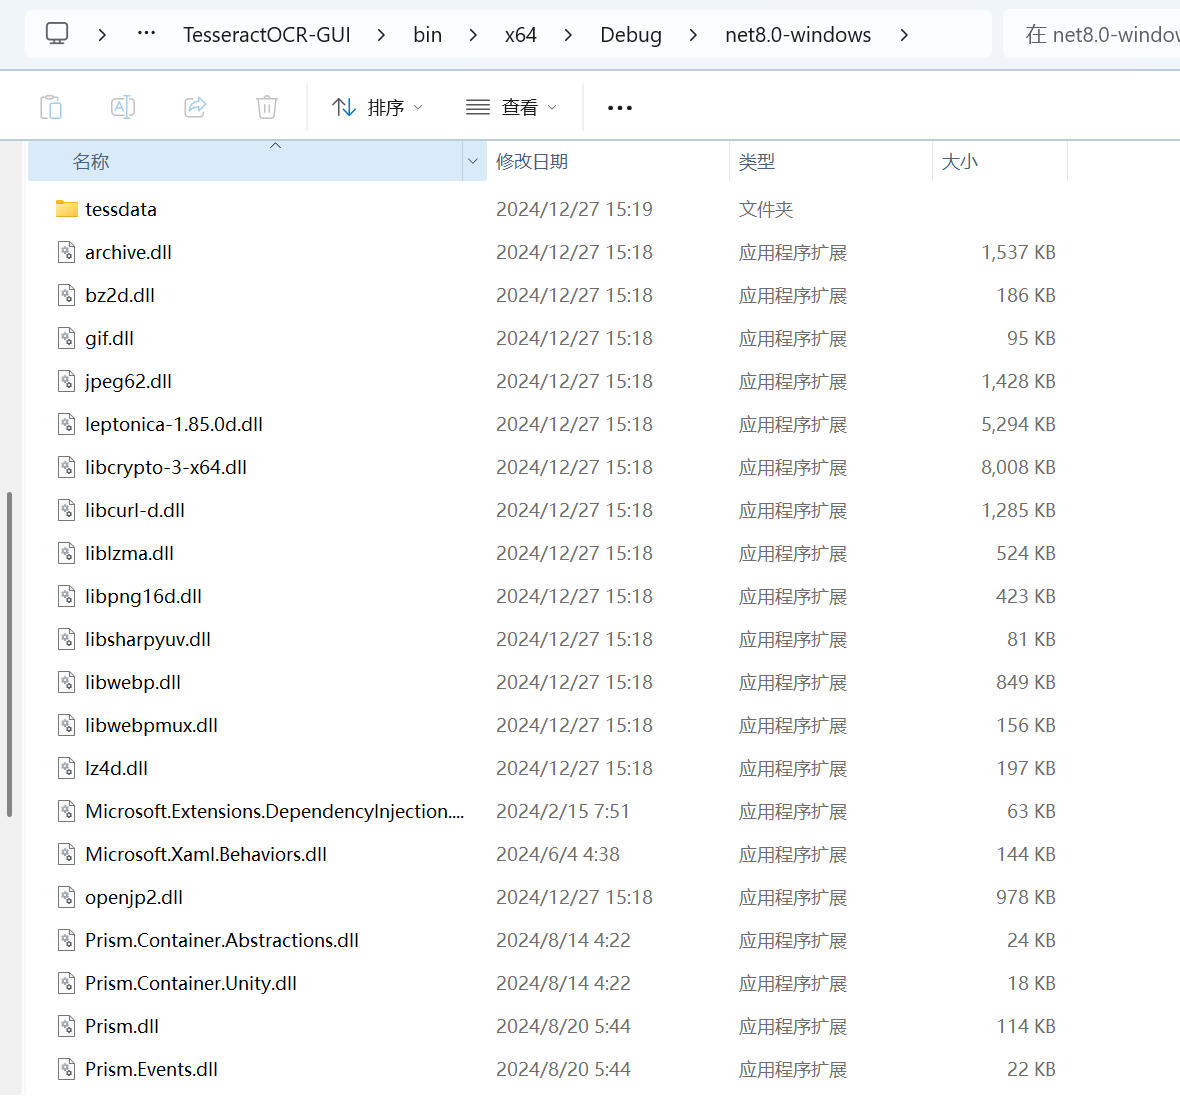Navigate to bin breadcrumb folder
The width and height of the screenshot is (1180, 1108).
coord(427,35)
